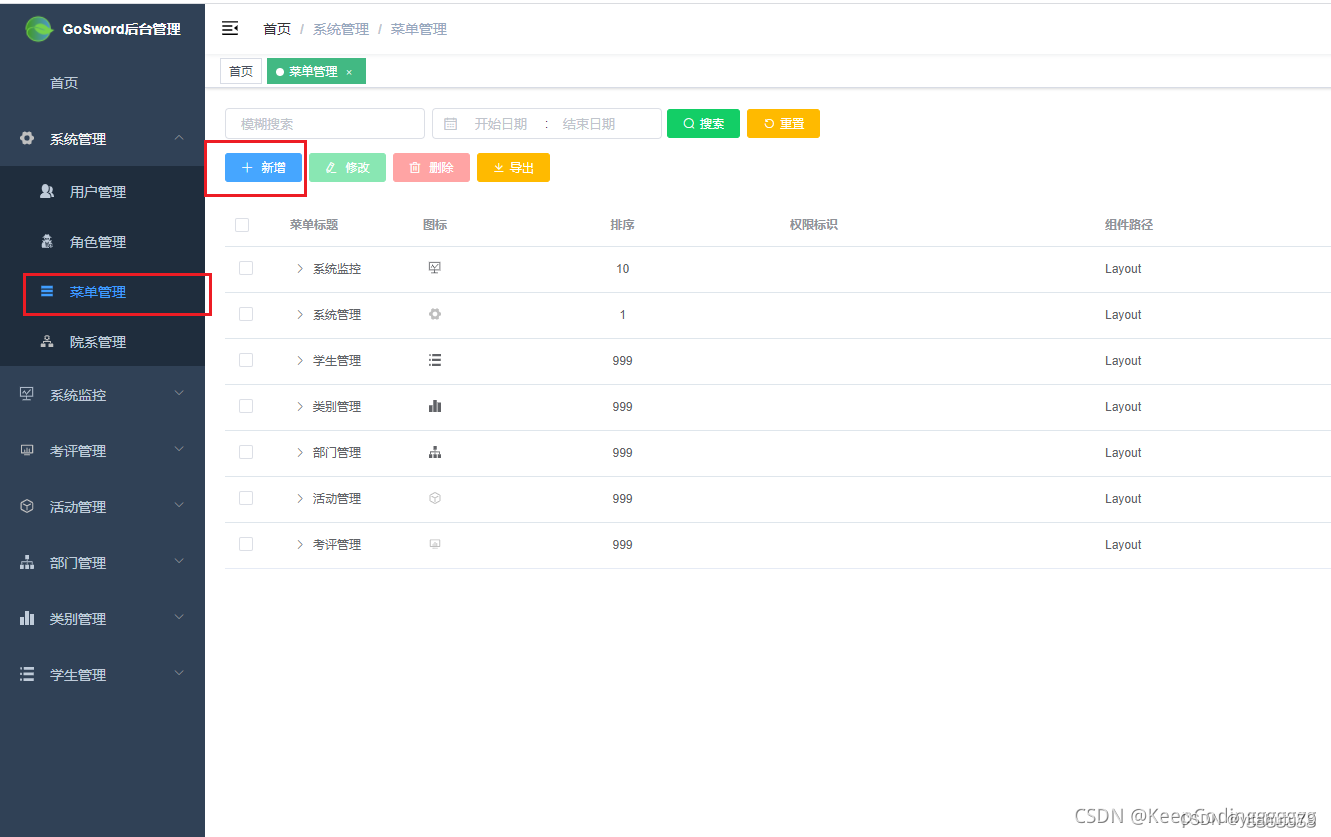Click the tree icon in 部门管理 table row
Viewport: 1331px width, 837px height.
[435, 452]
